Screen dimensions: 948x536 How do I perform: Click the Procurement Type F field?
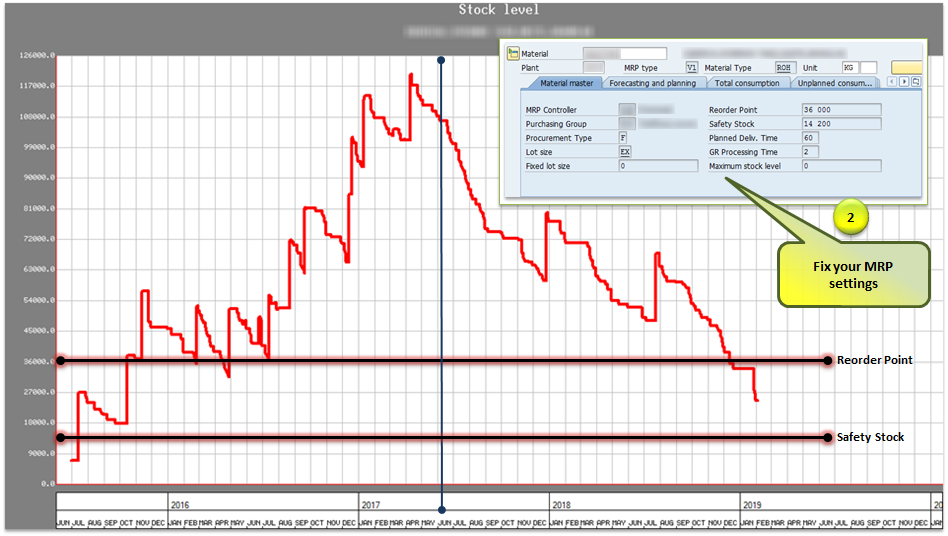coord(623,138)
